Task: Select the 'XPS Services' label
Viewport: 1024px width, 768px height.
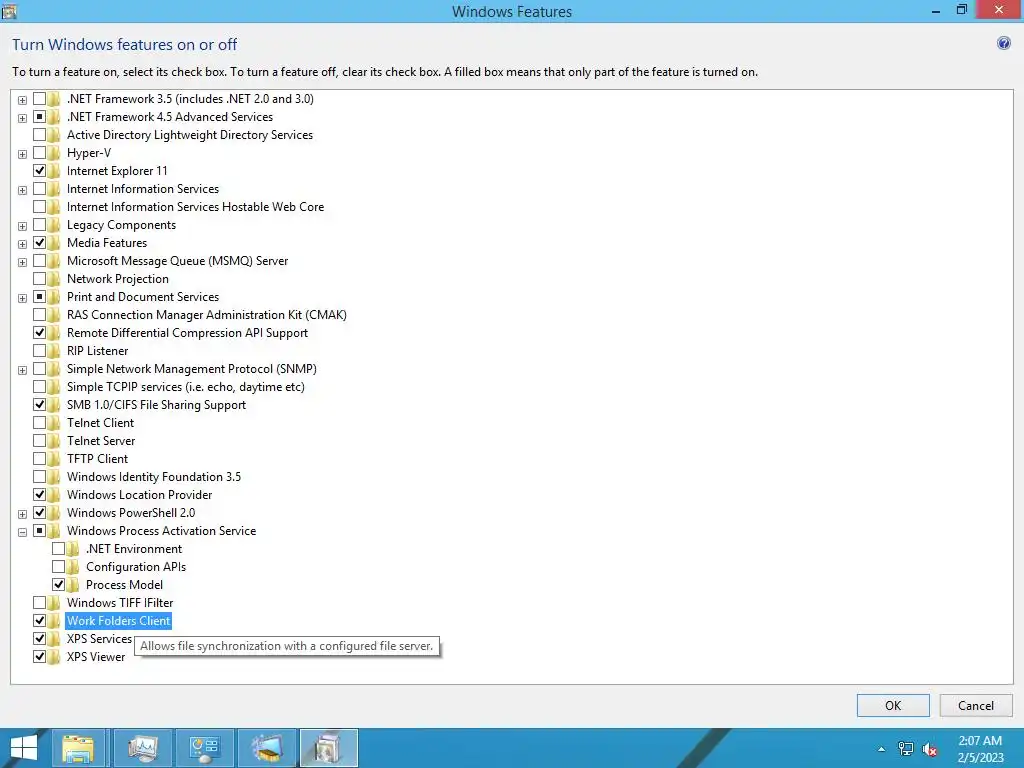Action: [x=99, y=639]
